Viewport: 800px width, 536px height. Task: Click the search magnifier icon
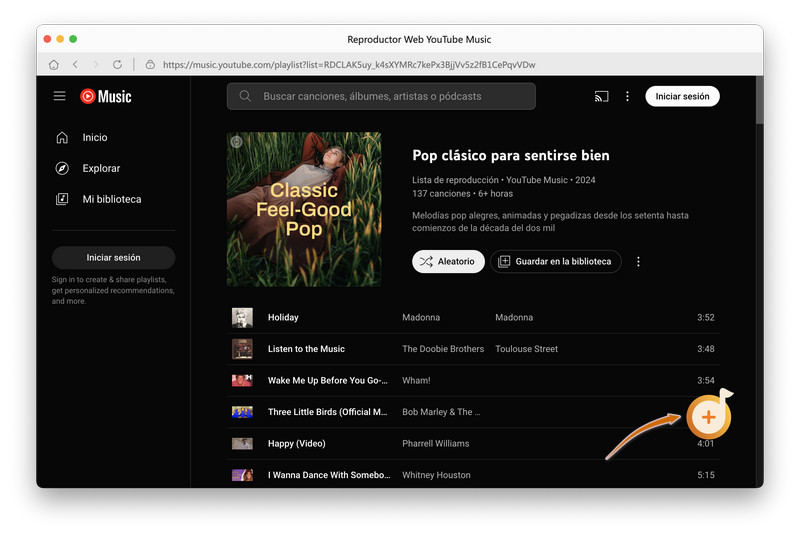(x=245, y=96)
